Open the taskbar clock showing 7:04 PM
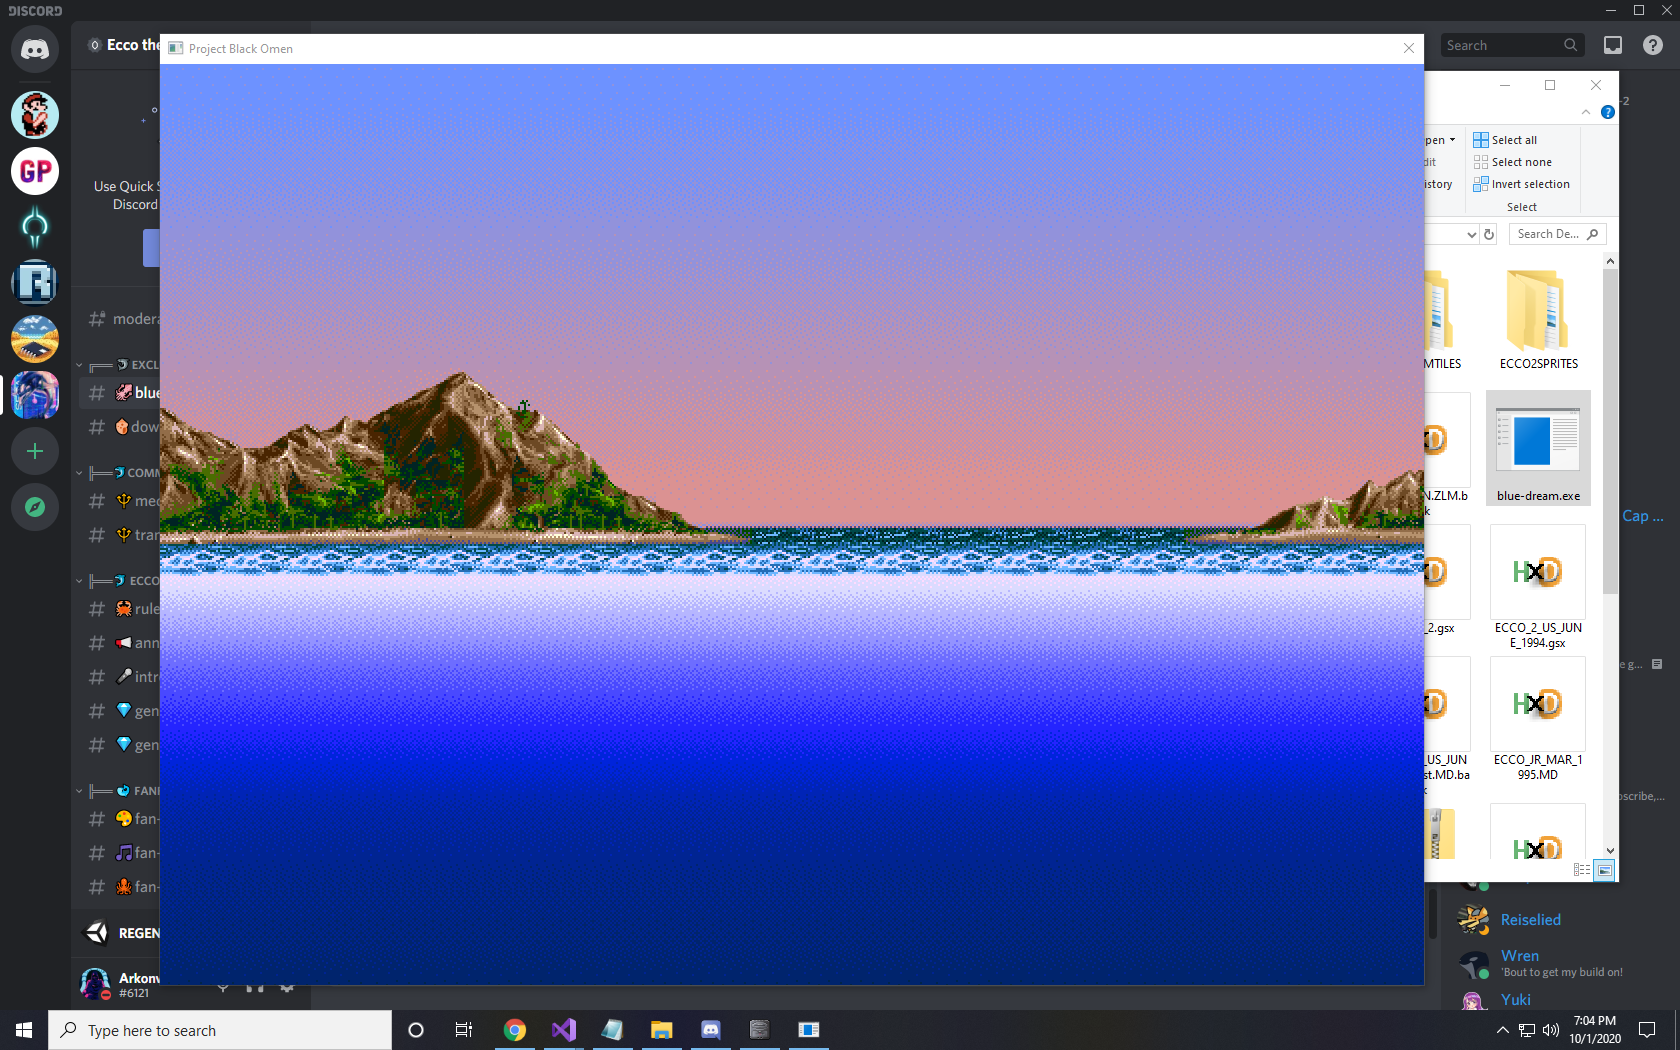1680x1050 pixels. [x=1595, y=1030]
